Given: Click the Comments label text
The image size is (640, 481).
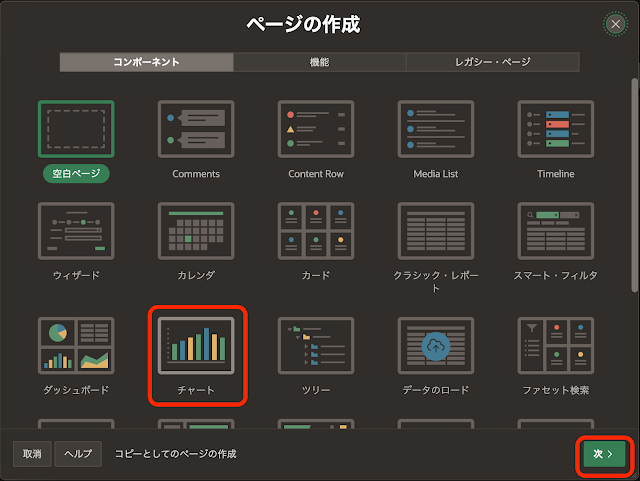Looking at the screenshot, I should [x=196, y=174].
